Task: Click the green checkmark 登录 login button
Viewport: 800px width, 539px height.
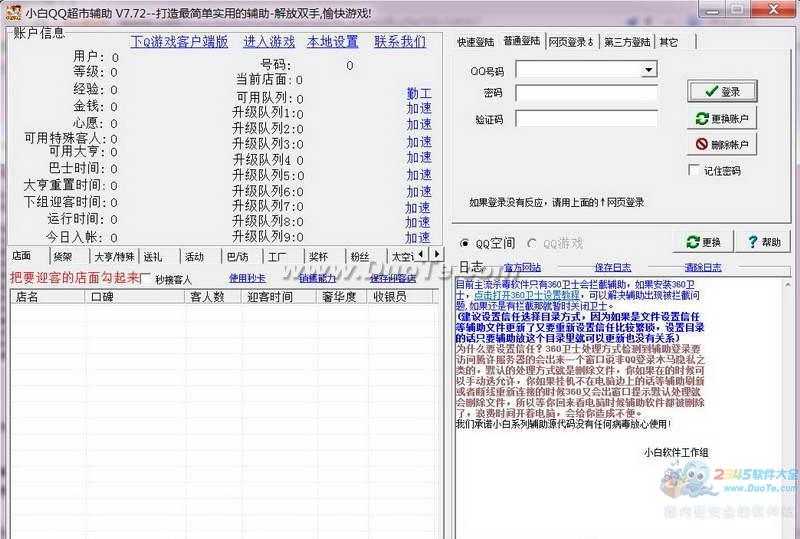Action: pos(722,91)
